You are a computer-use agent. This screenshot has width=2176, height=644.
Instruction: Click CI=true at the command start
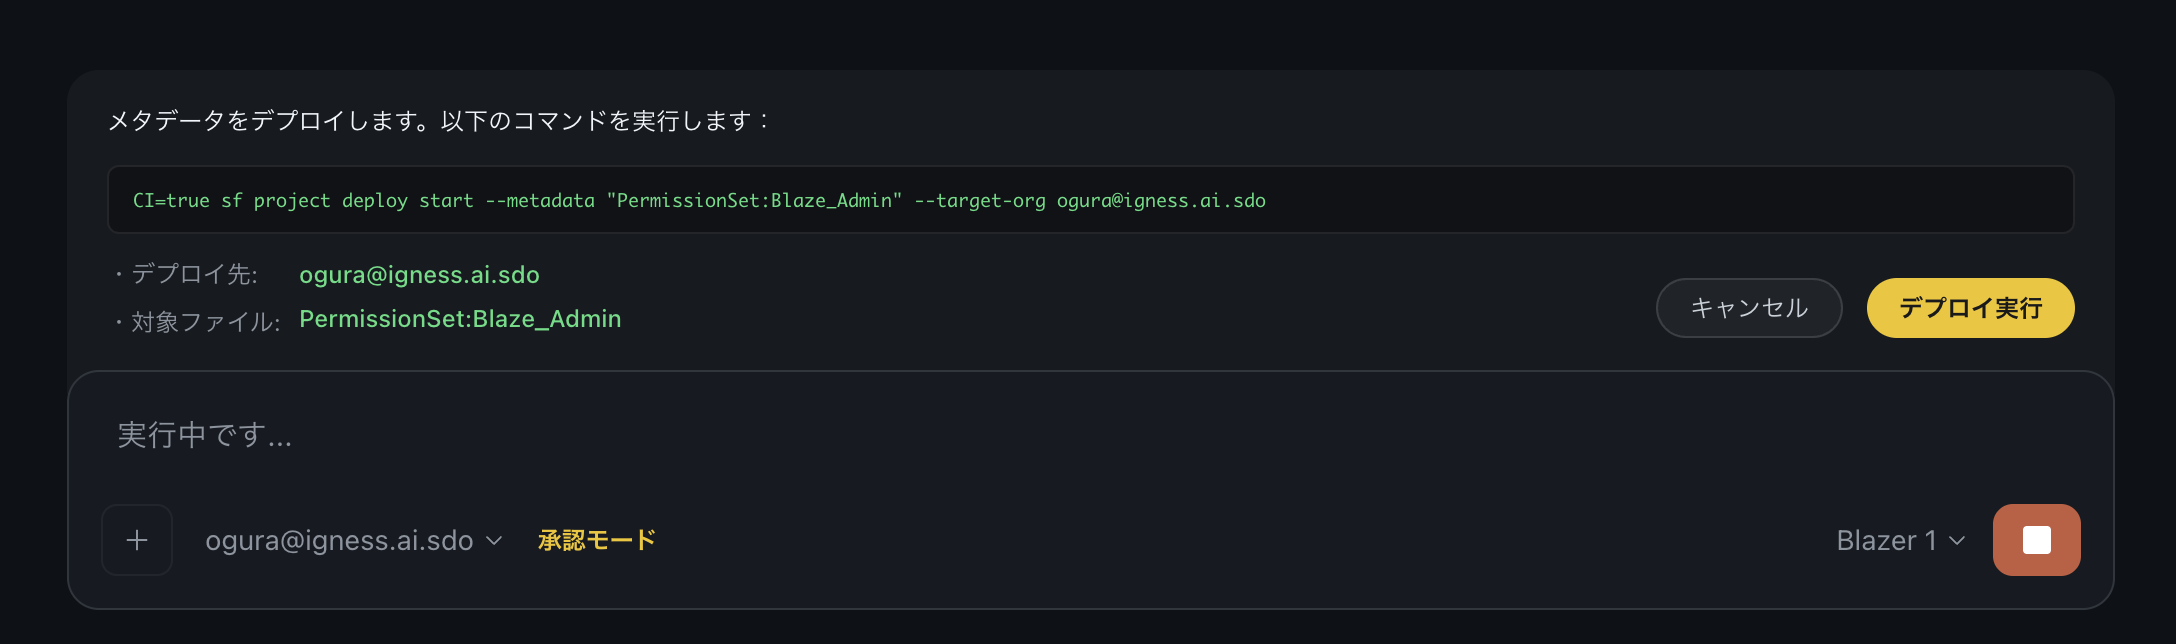[171, 201]
